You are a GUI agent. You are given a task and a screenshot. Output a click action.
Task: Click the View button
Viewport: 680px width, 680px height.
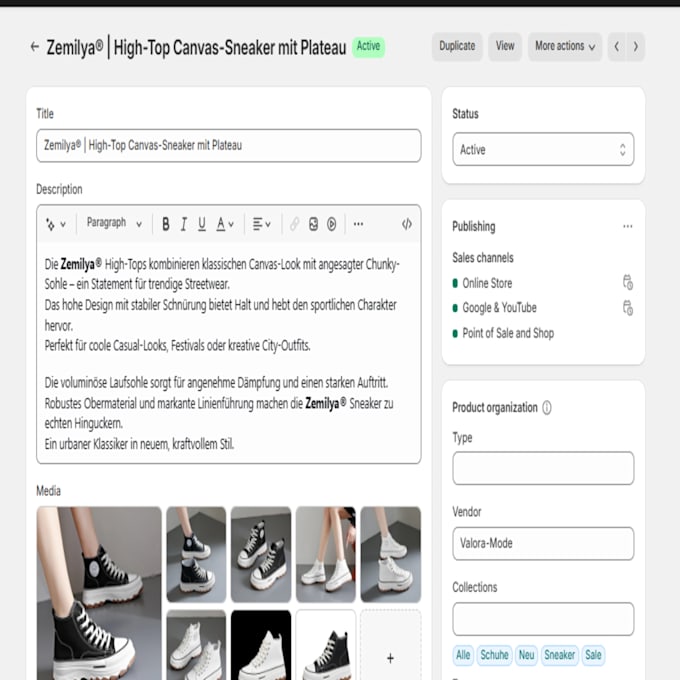[x=505, y=46]
